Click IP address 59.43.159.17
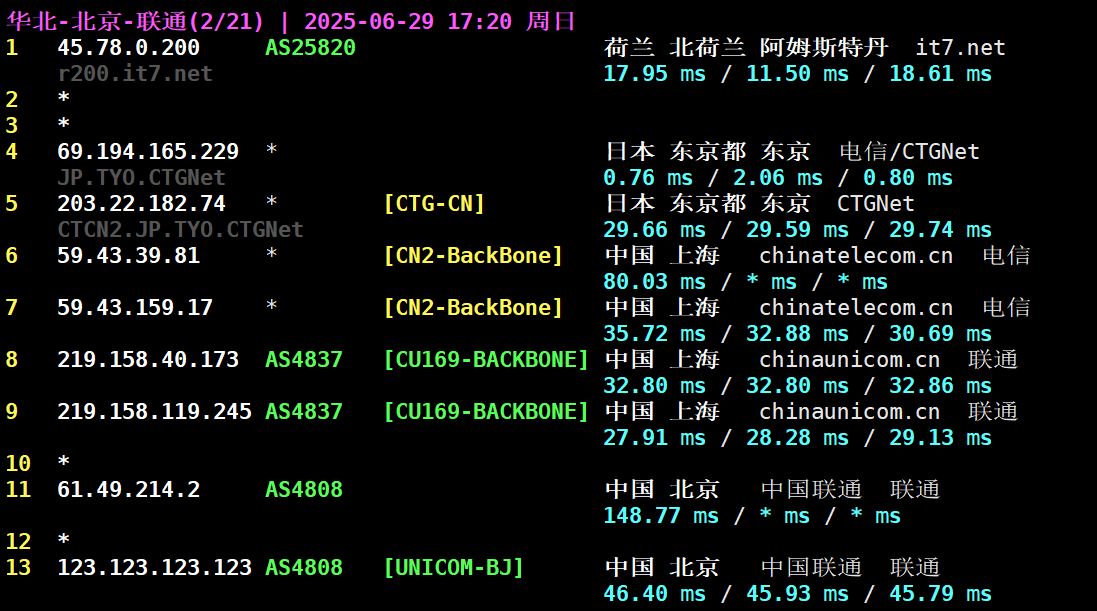 pos(135,307)
